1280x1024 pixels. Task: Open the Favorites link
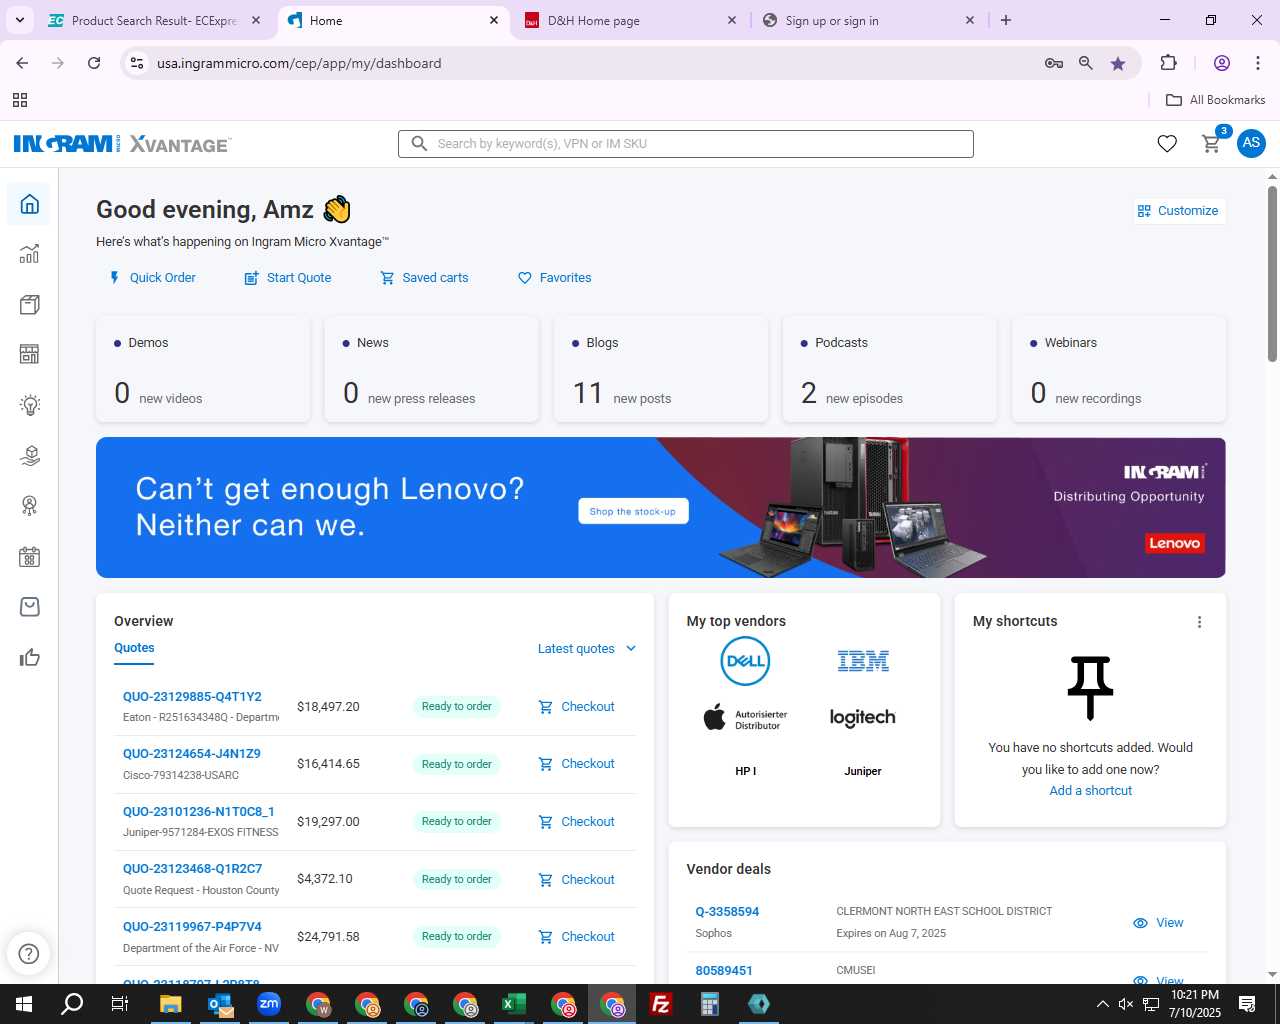pyautogui.click(x=555, y=278)
